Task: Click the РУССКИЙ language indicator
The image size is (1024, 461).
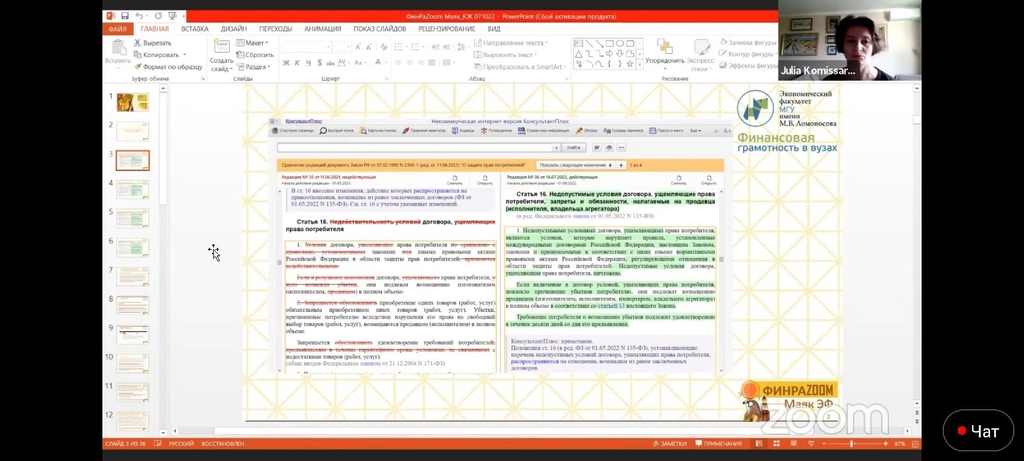Action: (x=181, y=444)
